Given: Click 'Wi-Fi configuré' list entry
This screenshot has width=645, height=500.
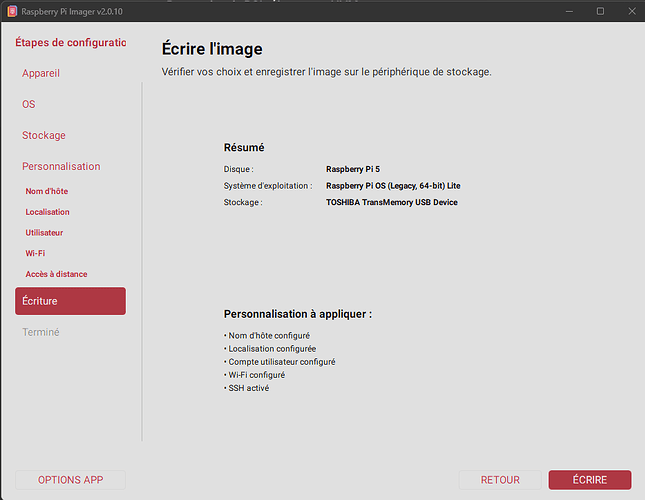Looking at the screenshot, I should pyautogui.click(x=257, y=375).
